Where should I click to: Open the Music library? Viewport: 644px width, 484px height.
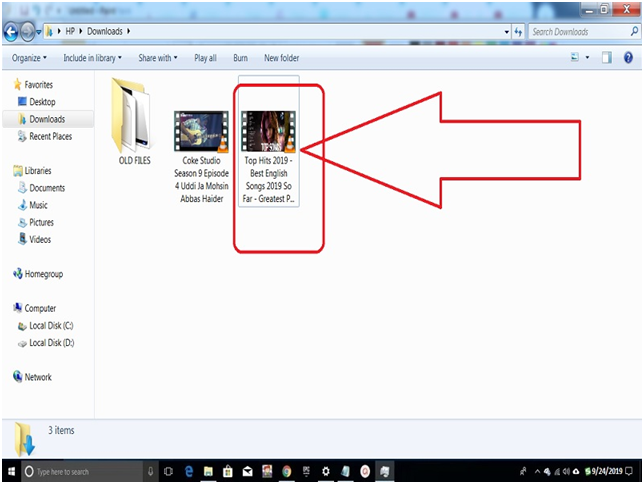38,205
